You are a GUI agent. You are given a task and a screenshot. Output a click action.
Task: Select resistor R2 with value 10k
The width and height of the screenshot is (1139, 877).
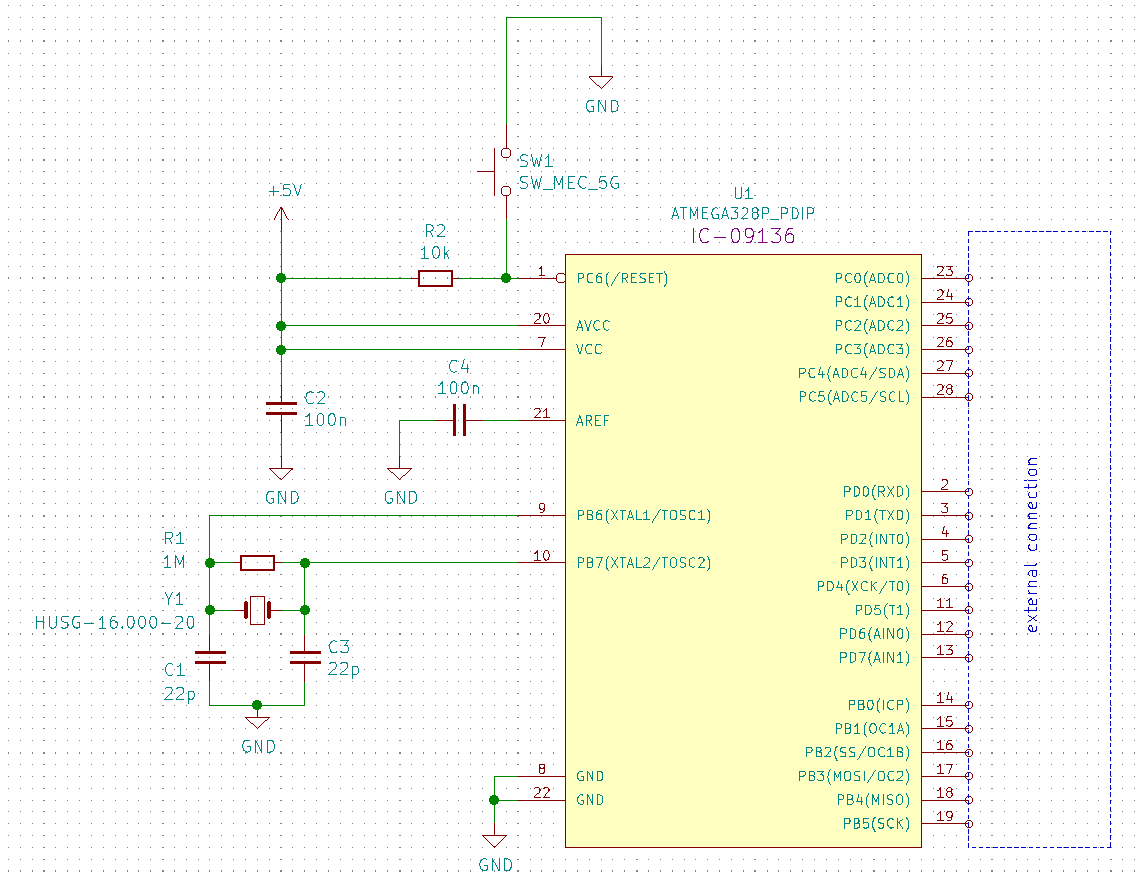pyautogui.click(x=436, y=279)
